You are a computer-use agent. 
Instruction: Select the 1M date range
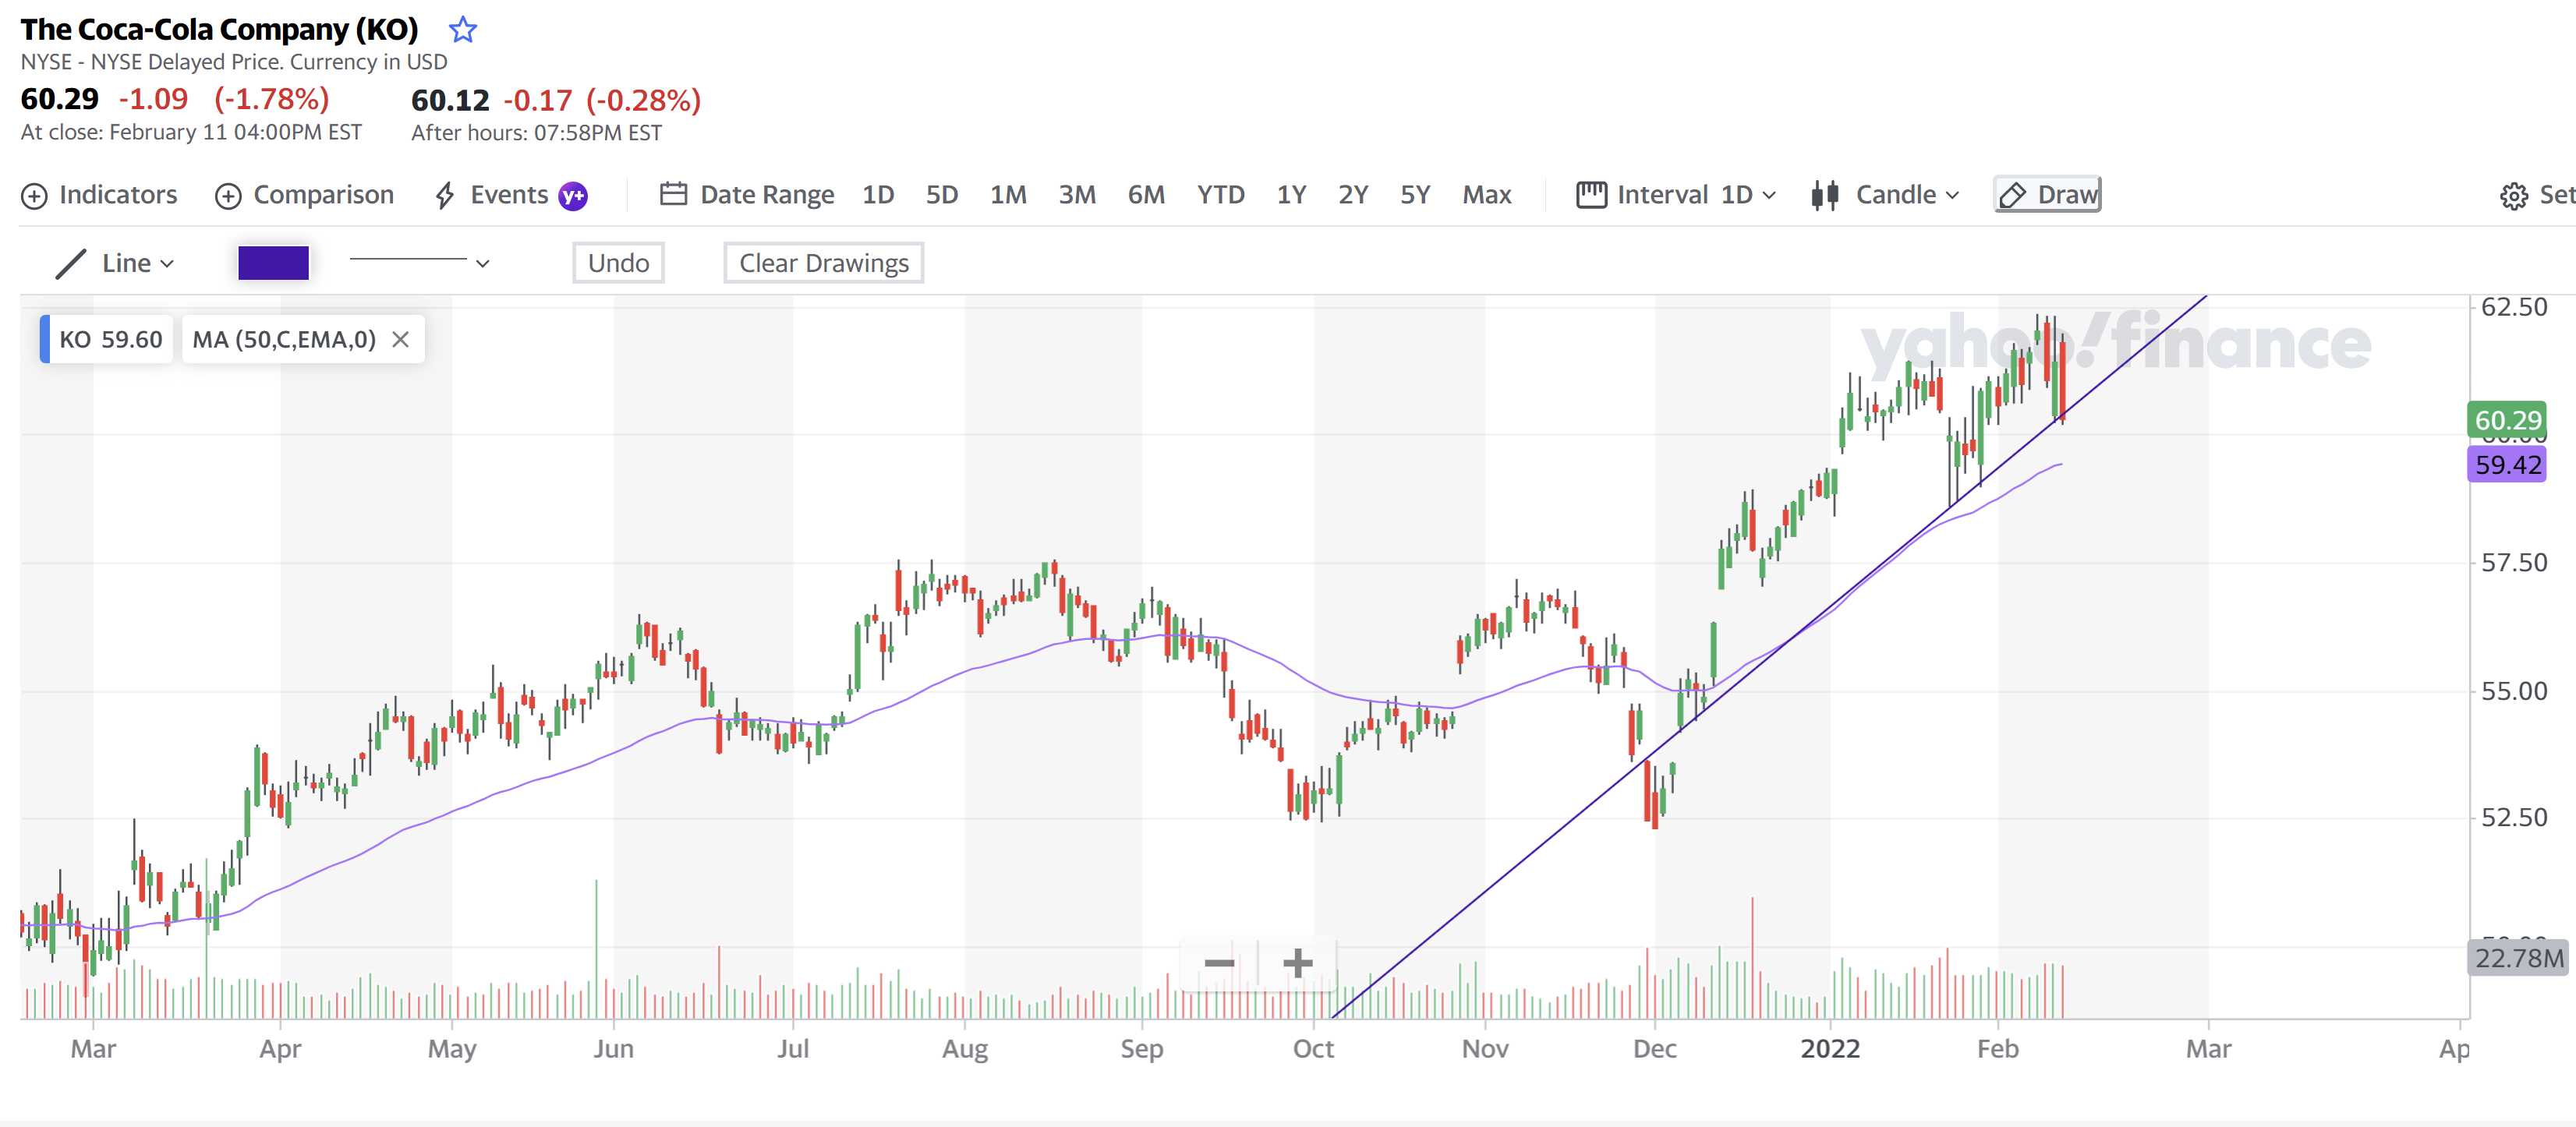(1008, 195)
